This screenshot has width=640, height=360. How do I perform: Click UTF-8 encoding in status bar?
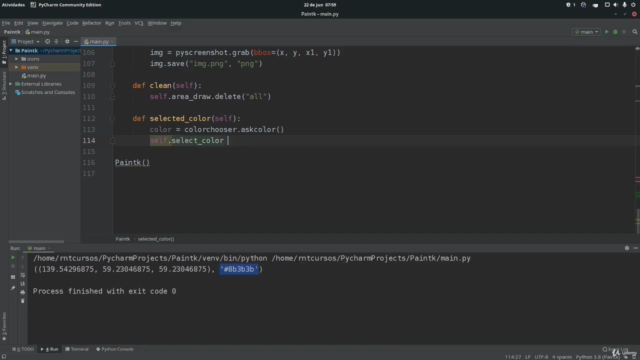coord(541,357)
